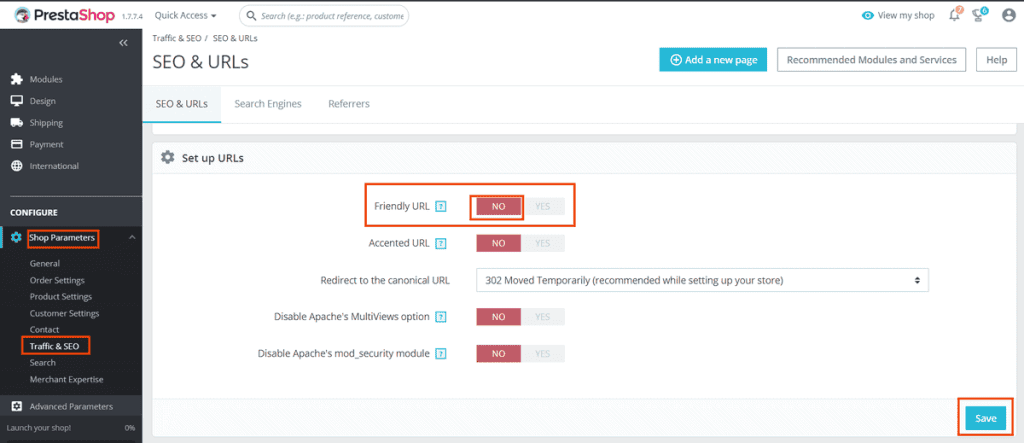Open Modules in sidebar

(x=46, y=79)
